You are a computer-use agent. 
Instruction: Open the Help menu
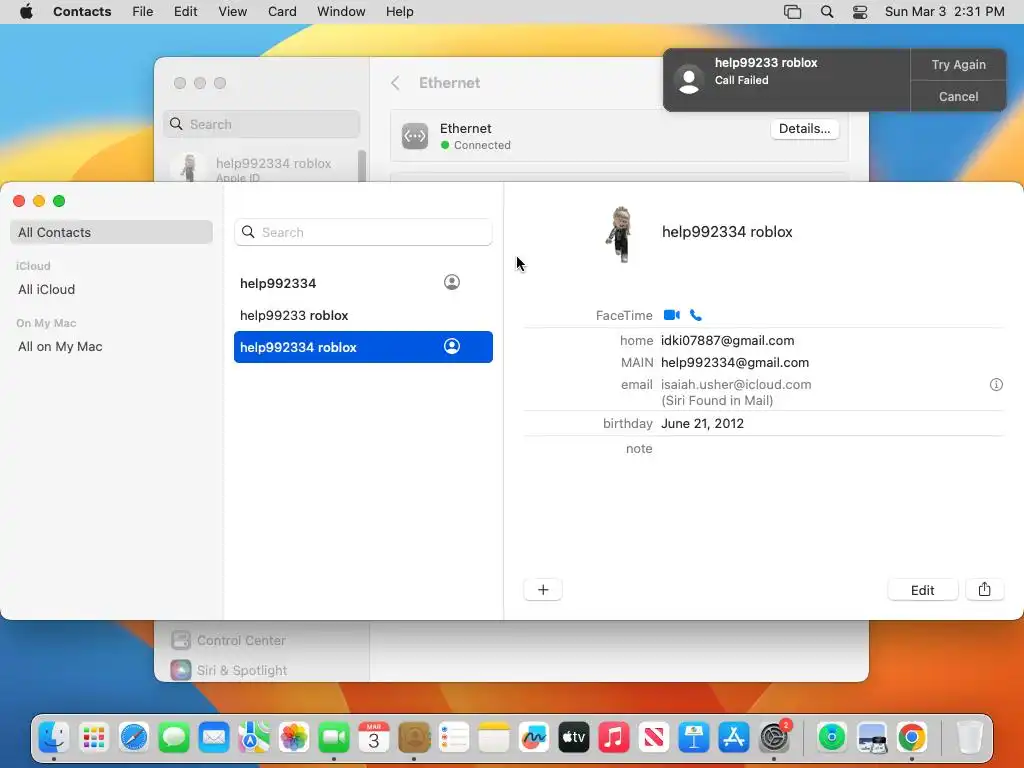[399, 12]
